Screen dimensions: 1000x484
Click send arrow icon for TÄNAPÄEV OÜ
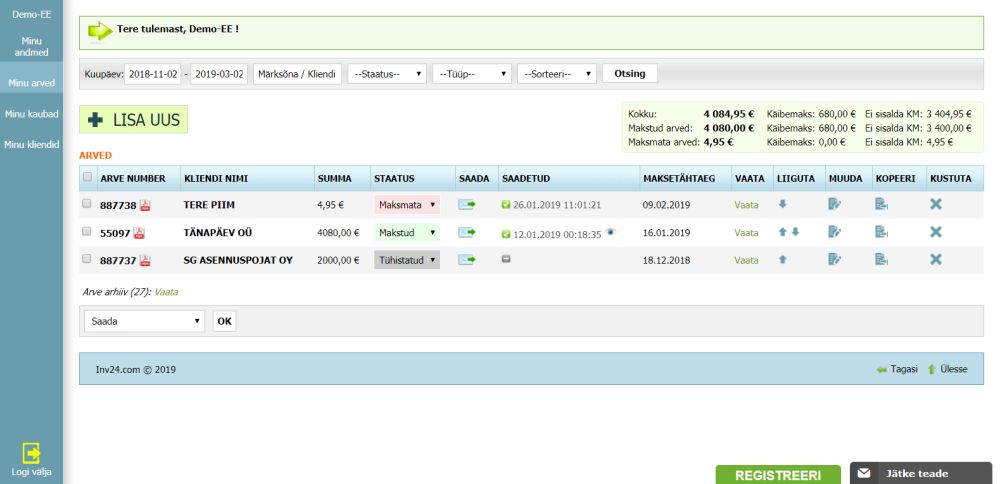click(x=467, y=232)
